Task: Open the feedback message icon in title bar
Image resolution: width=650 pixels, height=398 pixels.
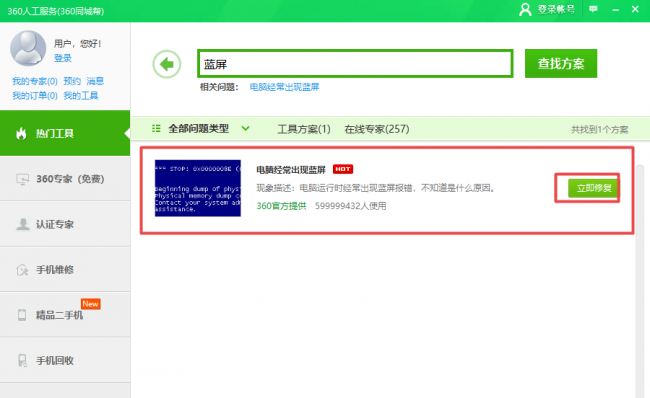Action: tap(593, 9)
